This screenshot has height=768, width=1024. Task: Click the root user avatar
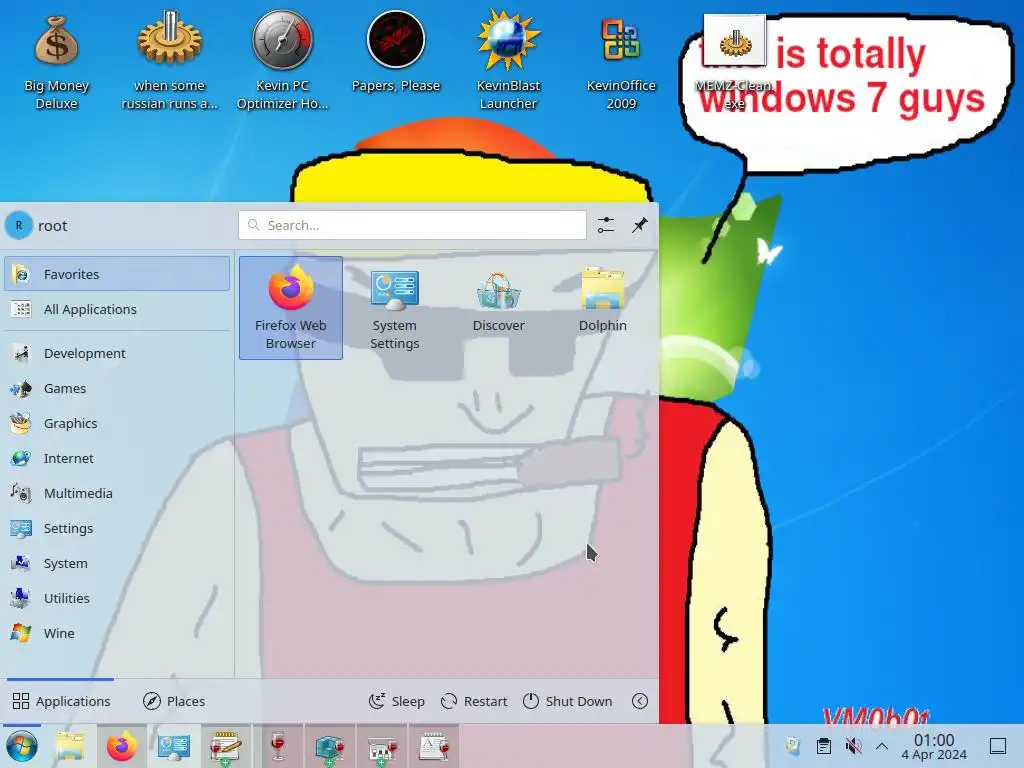click(x=19, y=225)
